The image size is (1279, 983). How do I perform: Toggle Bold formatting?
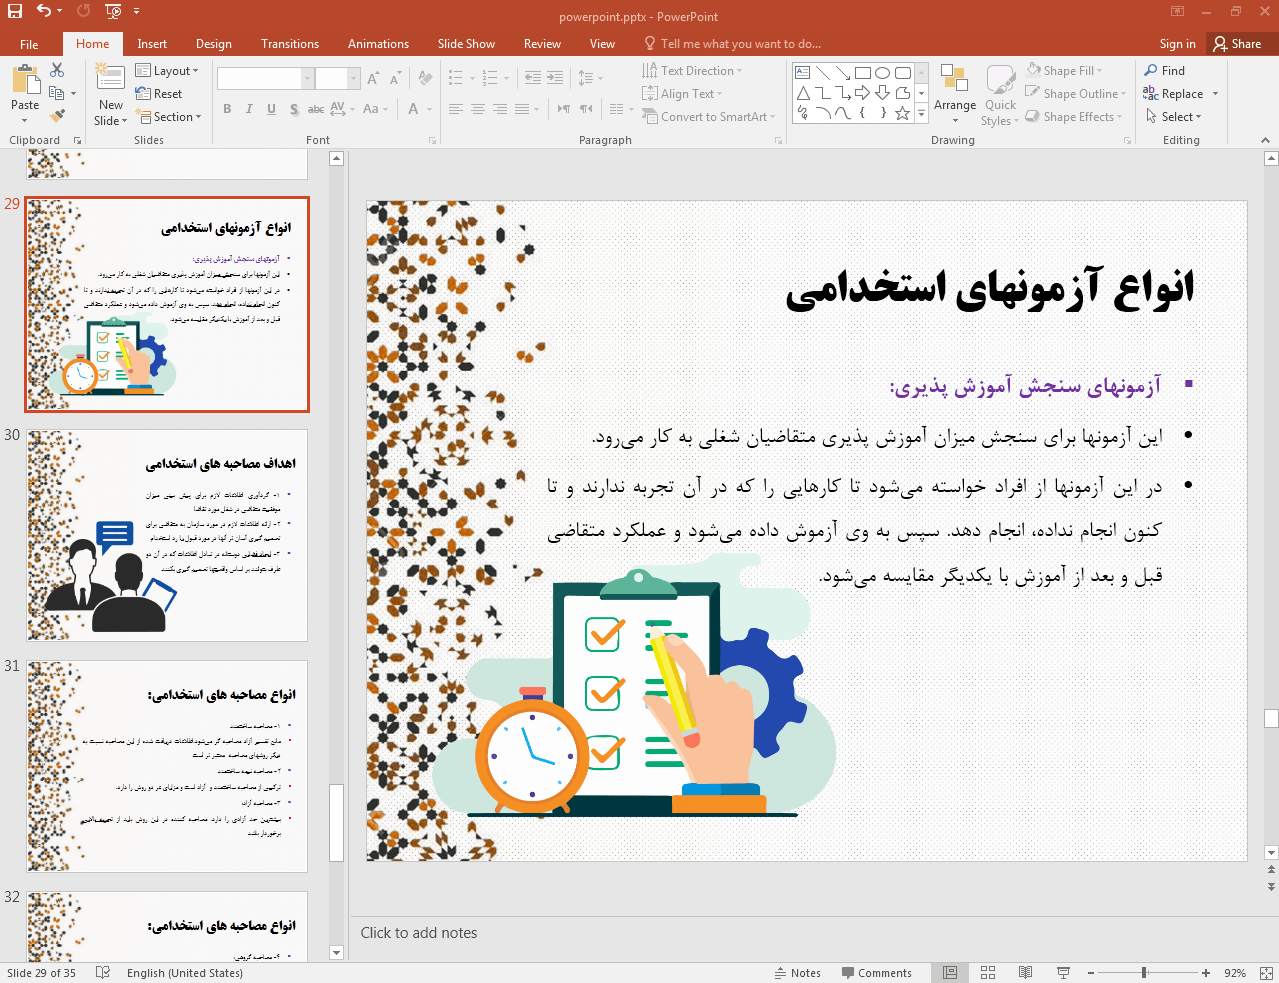[x=227, y=109]
